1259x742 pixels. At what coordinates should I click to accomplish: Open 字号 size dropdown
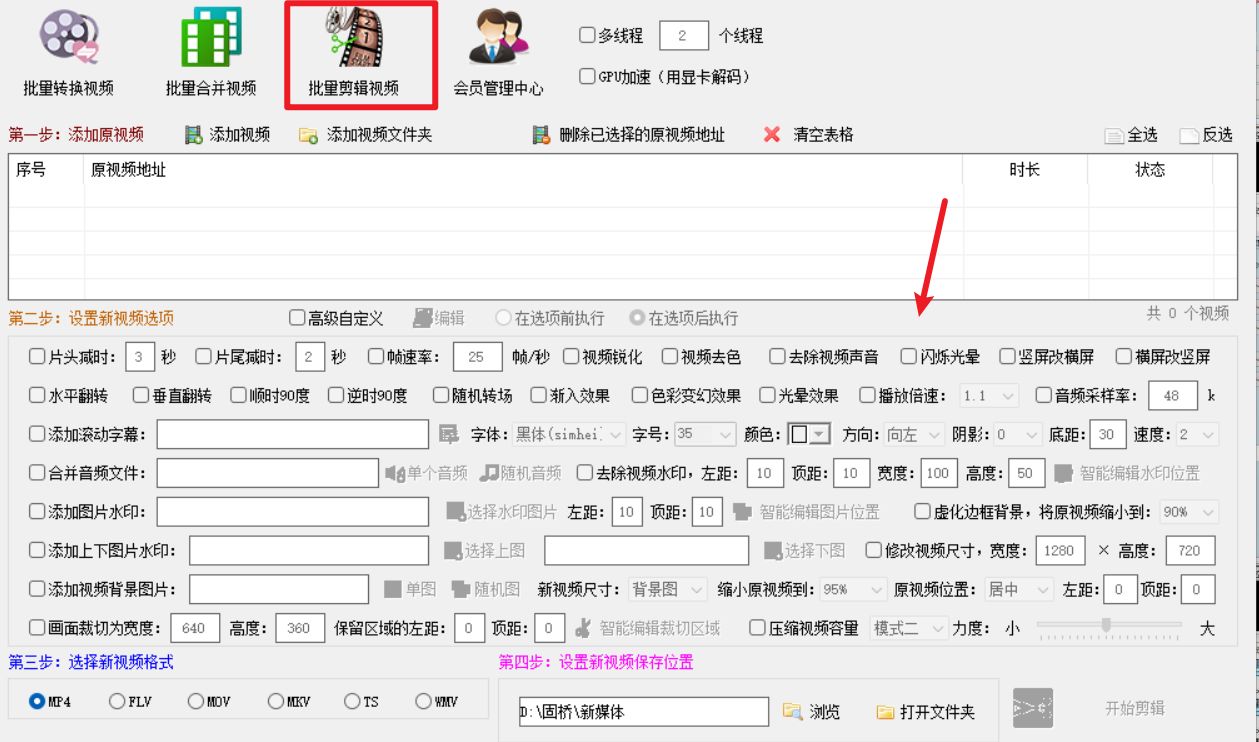[706, 434]
